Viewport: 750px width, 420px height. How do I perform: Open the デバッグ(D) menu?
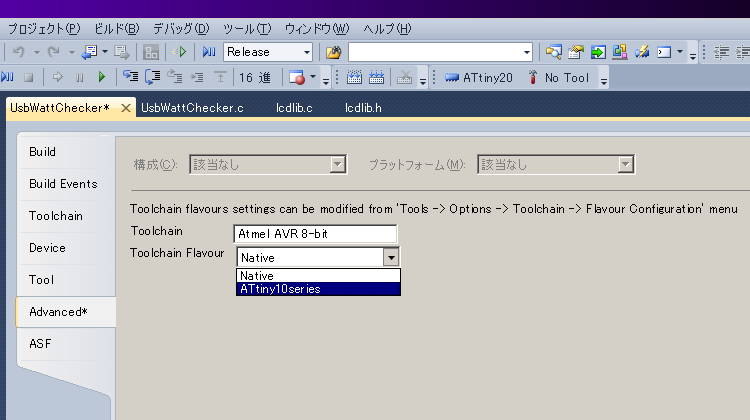pos(181,29)
